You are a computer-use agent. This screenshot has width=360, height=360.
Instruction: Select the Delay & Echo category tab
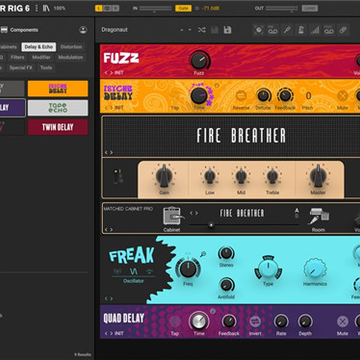coord(39,47)
